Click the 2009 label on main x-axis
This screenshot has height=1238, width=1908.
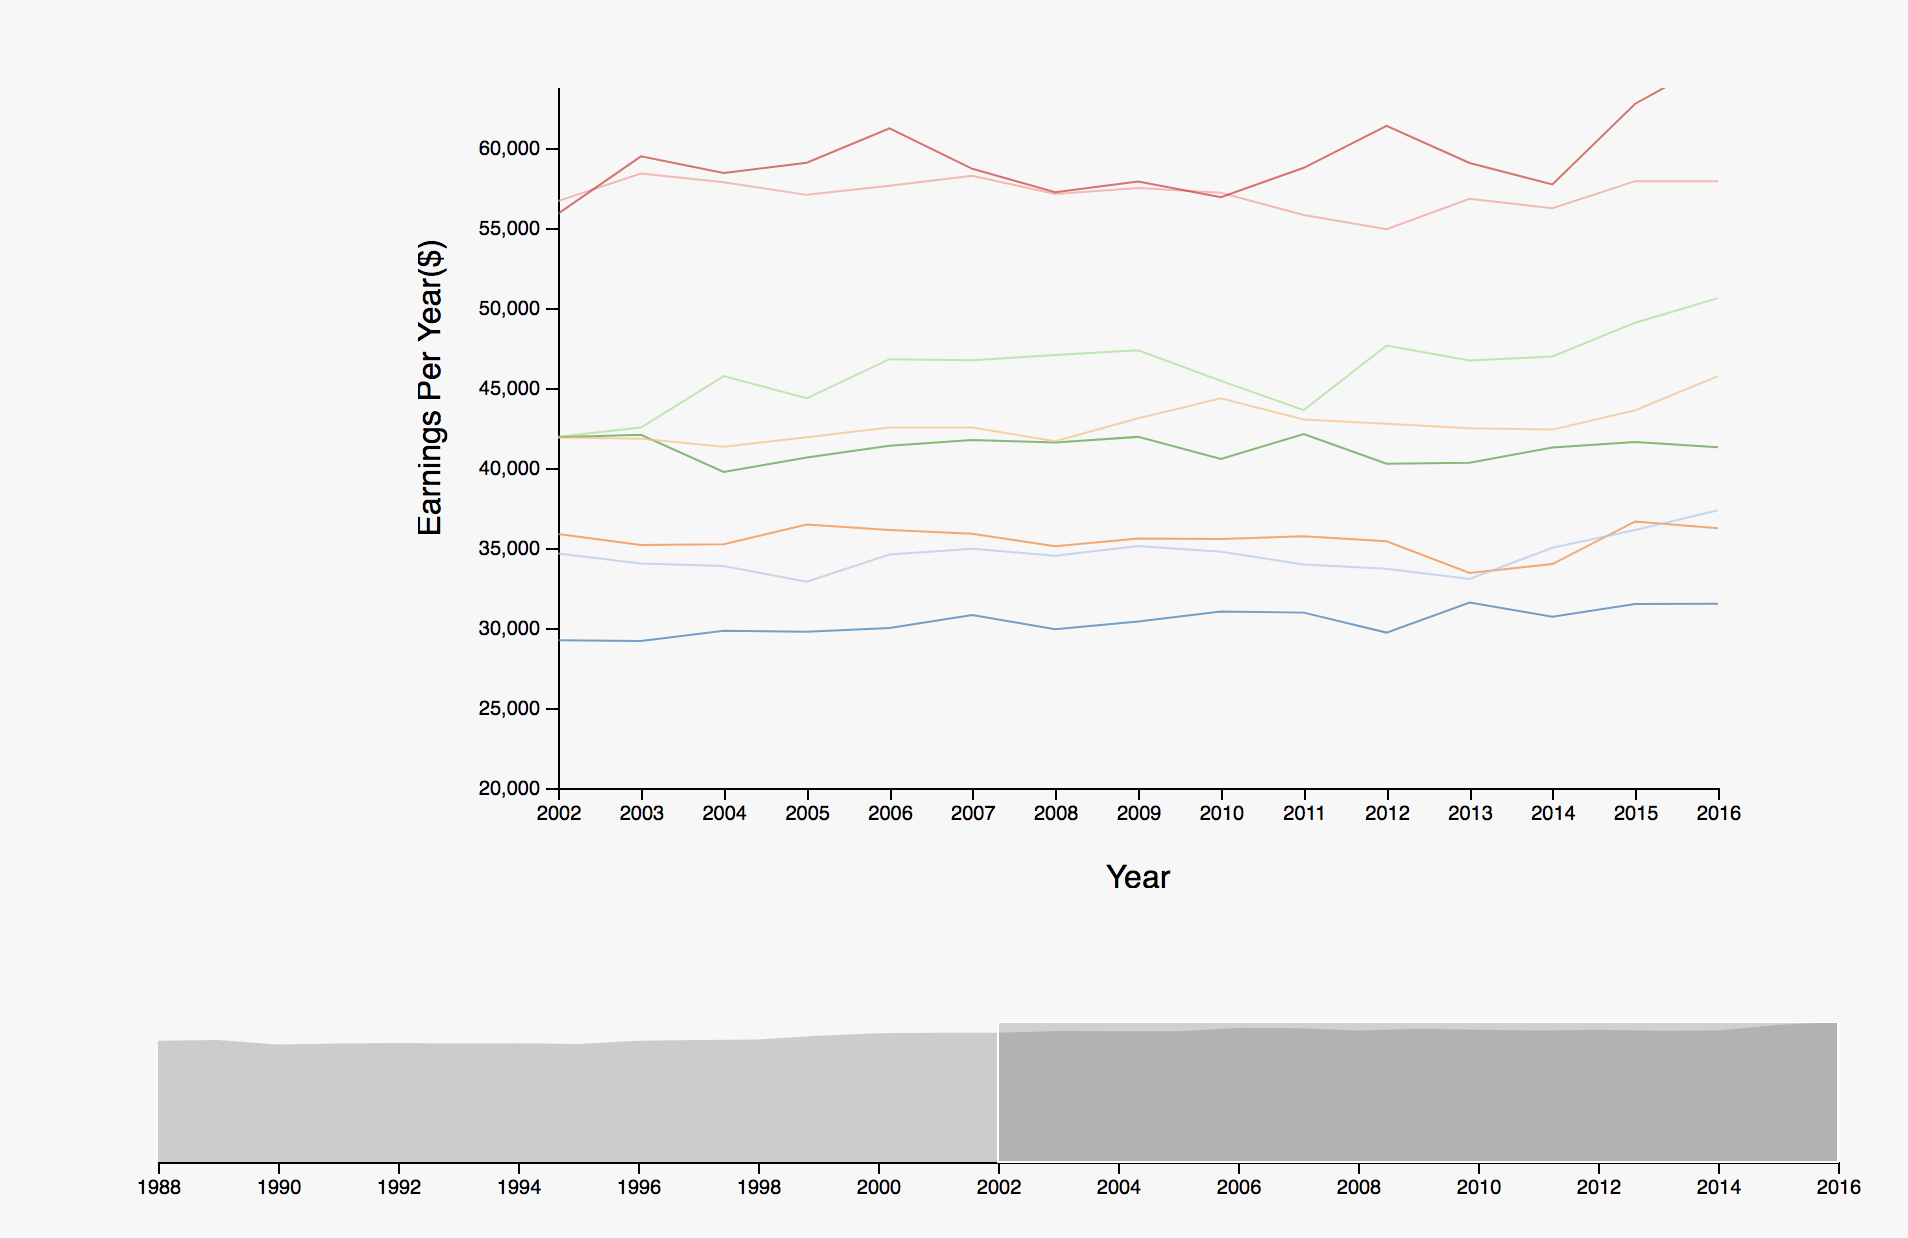[1139, 813]
